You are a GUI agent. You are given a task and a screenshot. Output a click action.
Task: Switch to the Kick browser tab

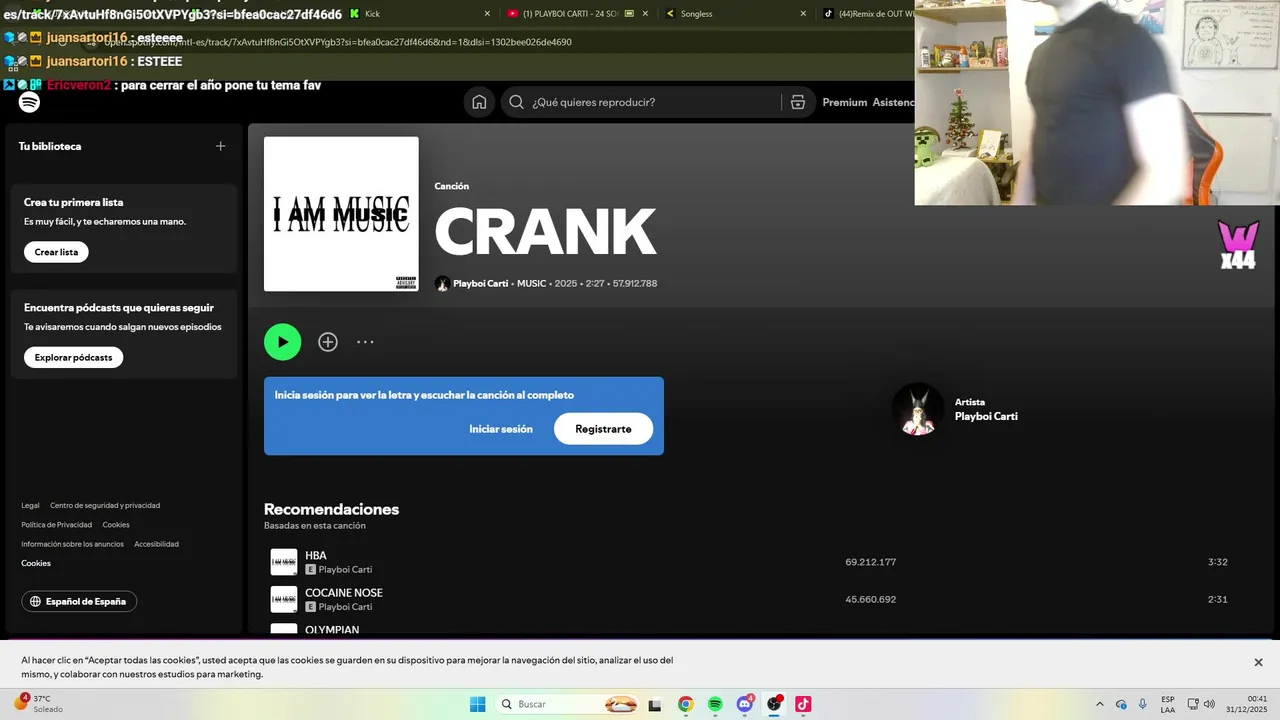click(x=420, y=14)
